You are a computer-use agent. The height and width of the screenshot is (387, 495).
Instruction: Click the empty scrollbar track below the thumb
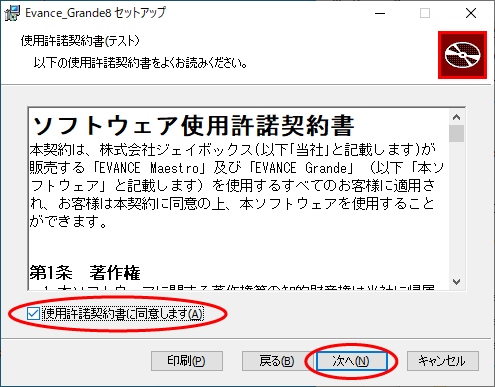tap(456, 208)
